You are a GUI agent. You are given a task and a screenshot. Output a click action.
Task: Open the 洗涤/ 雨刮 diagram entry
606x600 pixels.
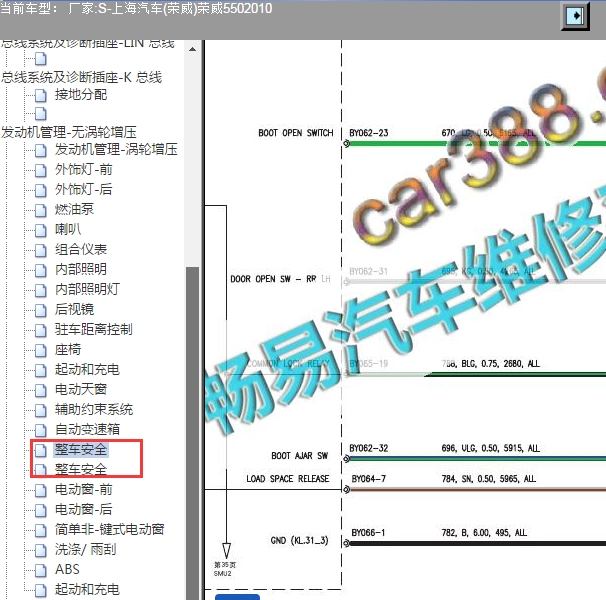pyautogui.click(x=85, y=549)
